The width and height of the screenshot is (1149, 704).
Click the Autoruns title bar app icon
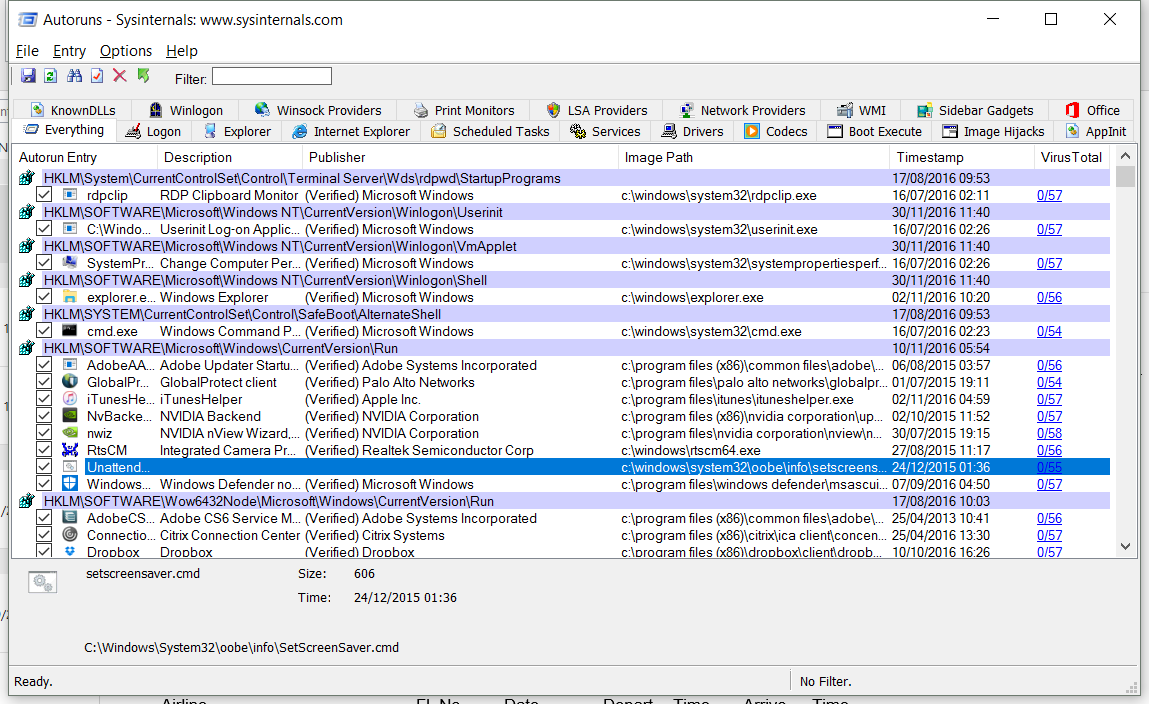pos(27,20)
